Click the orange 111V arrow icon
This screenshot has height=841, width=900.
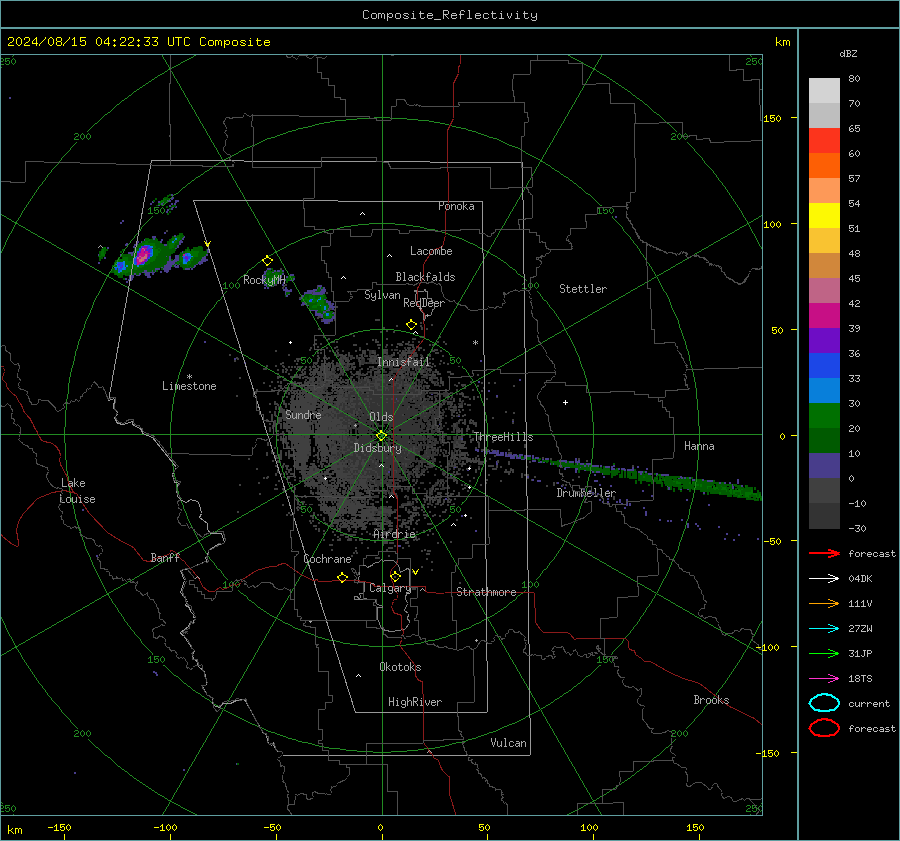tap(824, 603)
